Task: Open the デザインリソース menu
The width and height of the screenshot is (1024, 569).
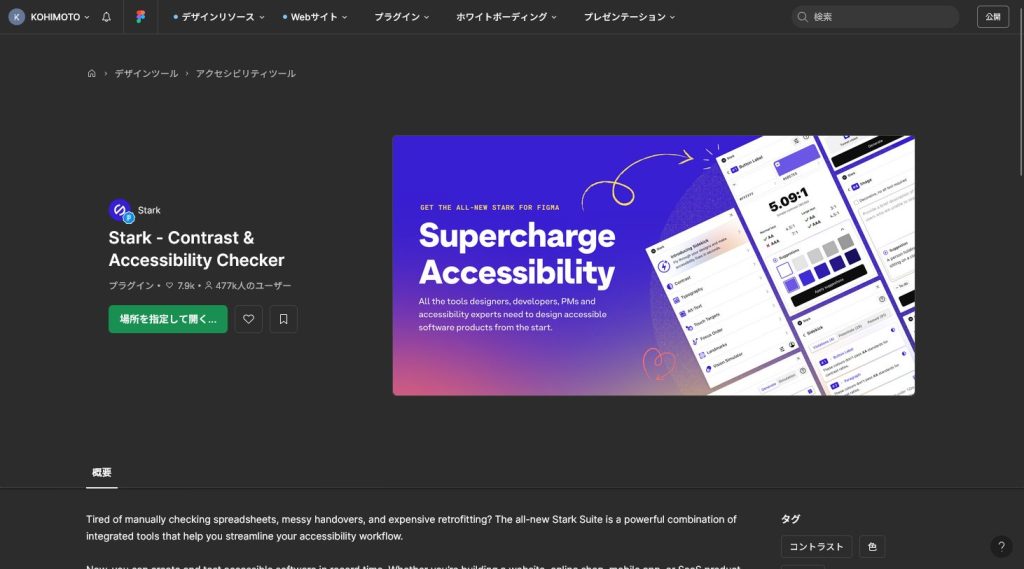Action: point(219,17)
